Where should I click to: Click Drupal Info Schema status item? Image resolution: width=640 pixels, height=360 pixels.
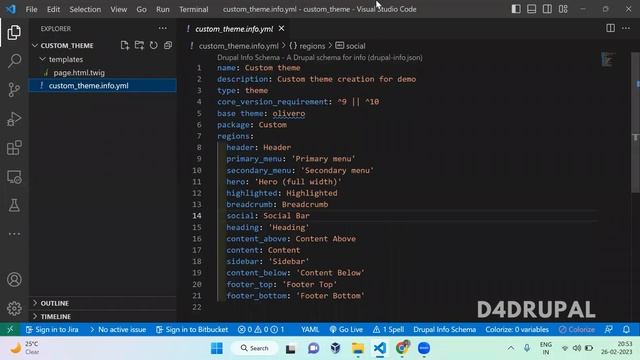(x=444, y=329)
